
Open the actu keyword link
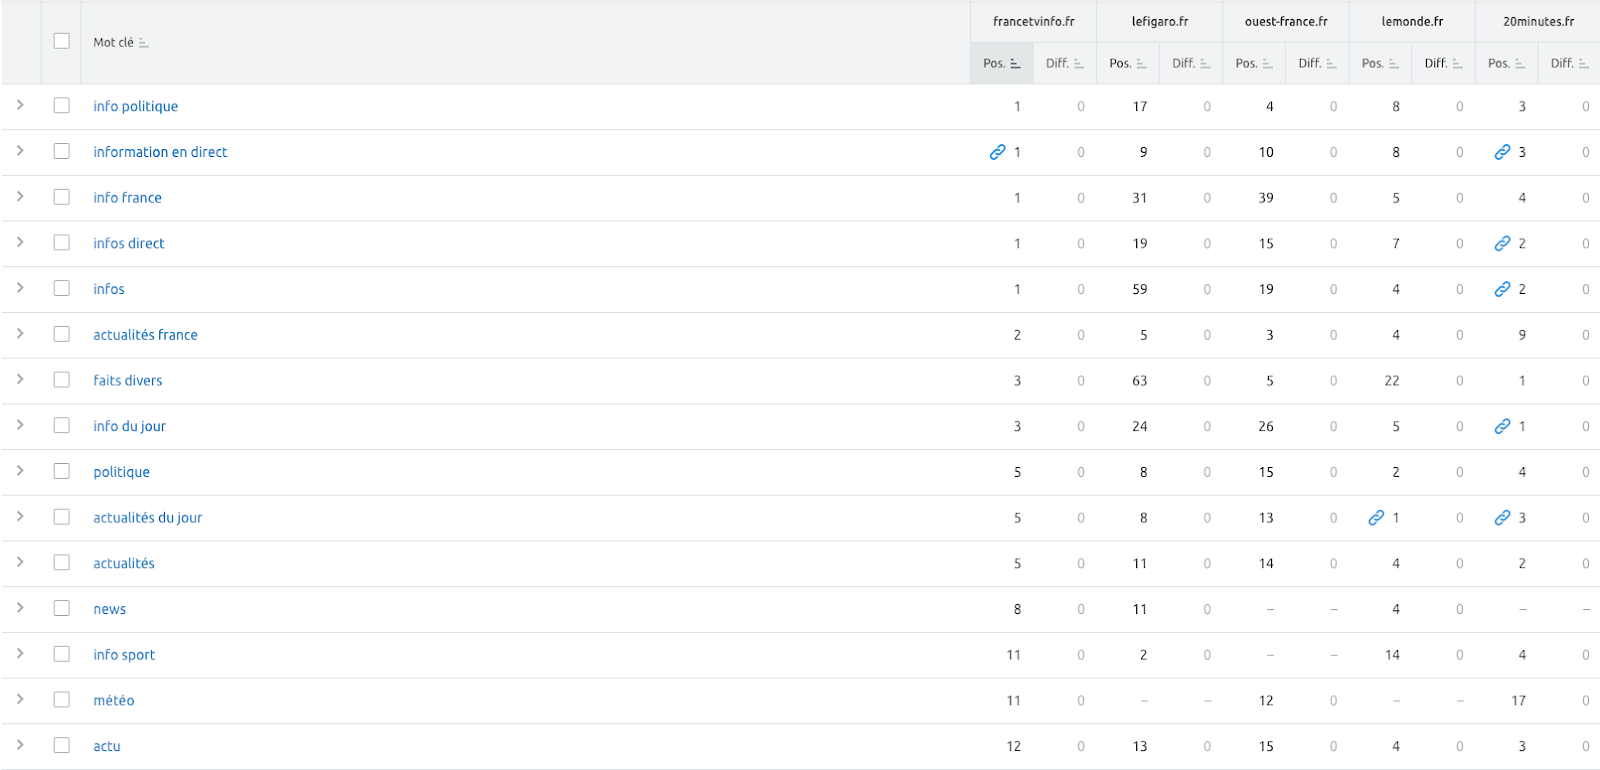[107, 746]
